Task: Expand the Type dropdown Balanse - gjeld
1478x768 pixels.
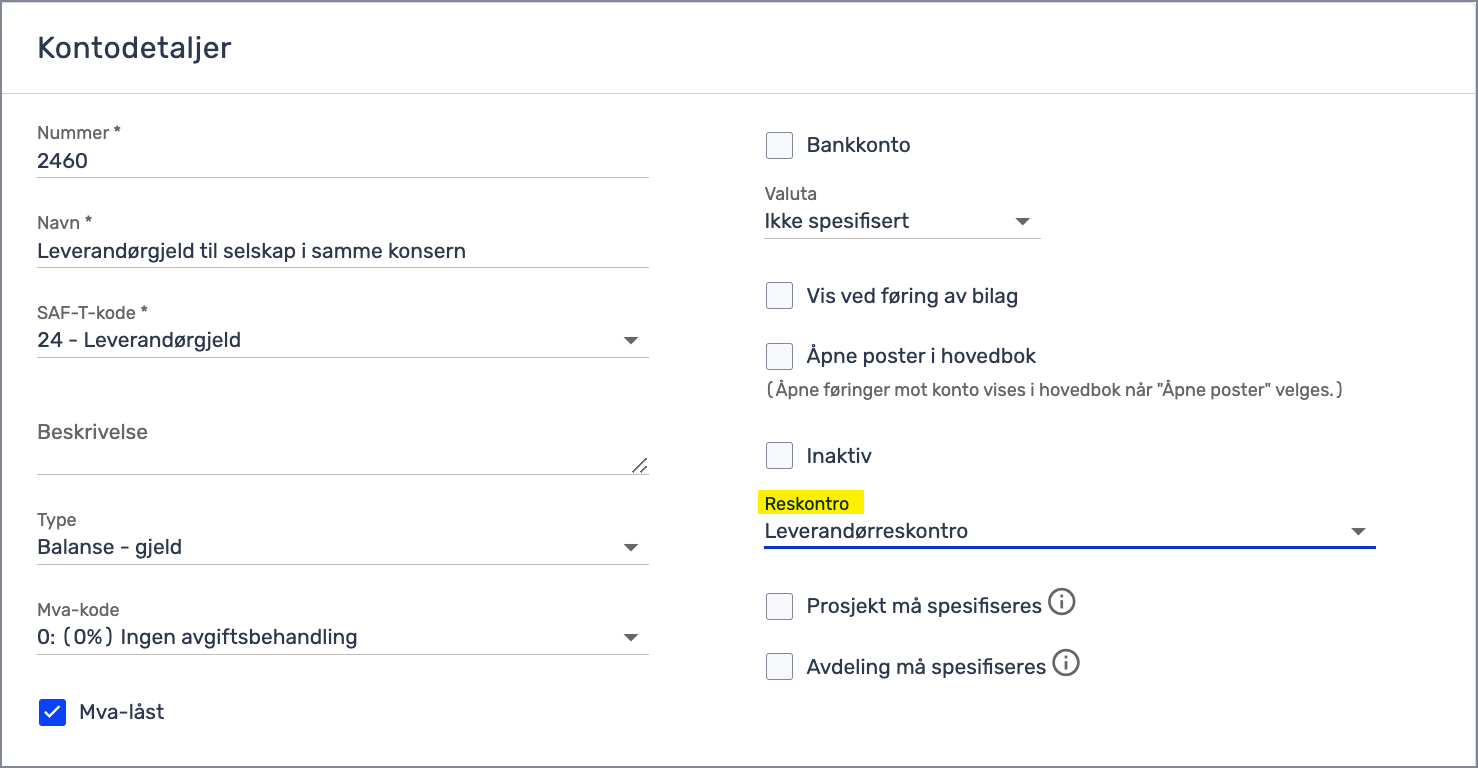Action: [x=343, y=548]
